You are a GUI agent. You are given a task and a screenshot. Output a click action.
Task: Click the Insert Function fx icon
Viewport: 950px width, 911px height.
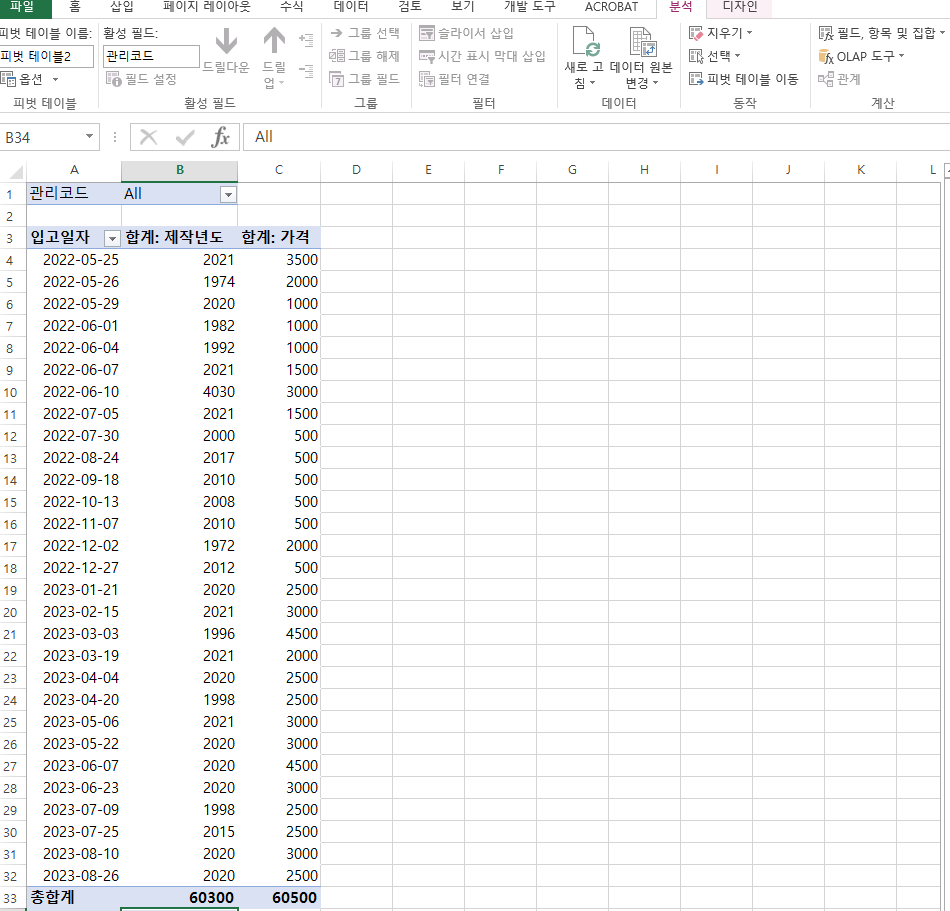click(x=220, y=137)
